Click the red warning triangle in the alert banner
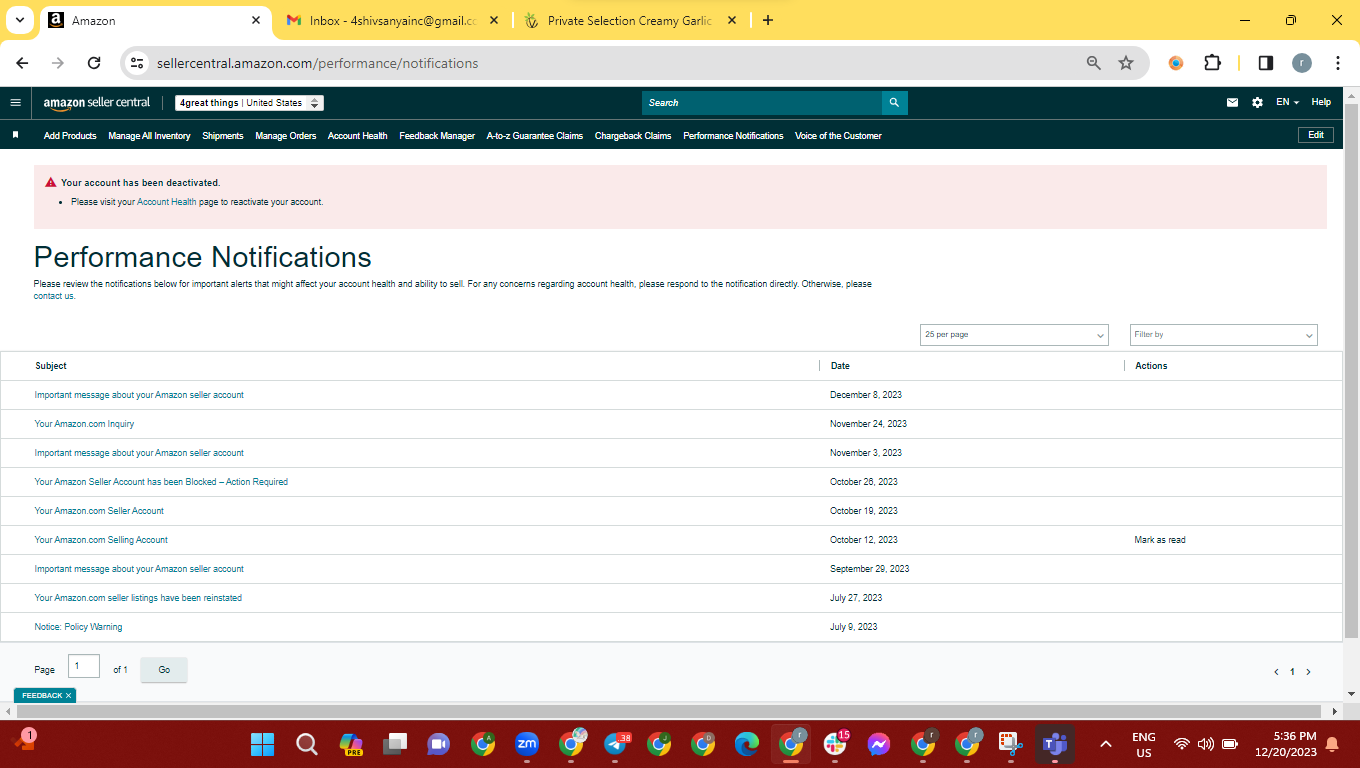 click(x=50, y=183)
